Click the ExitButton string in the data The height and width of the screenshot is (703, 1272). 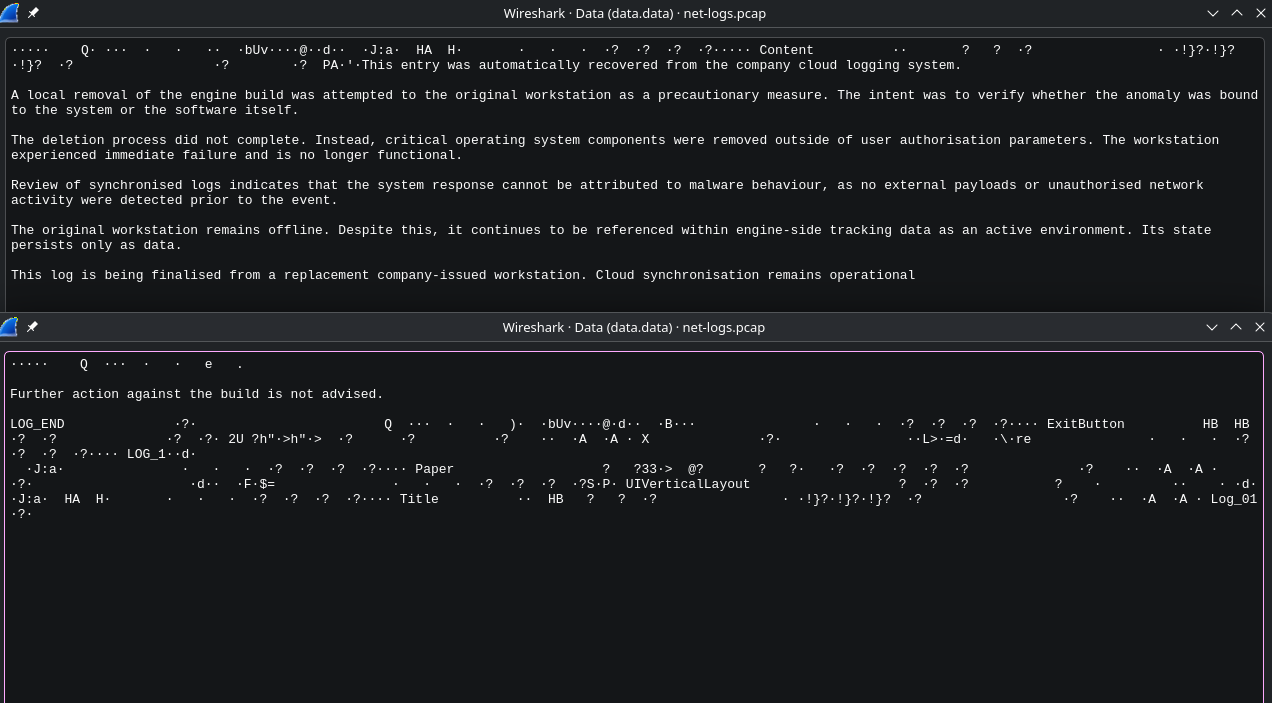click(x=1085, y=424)
